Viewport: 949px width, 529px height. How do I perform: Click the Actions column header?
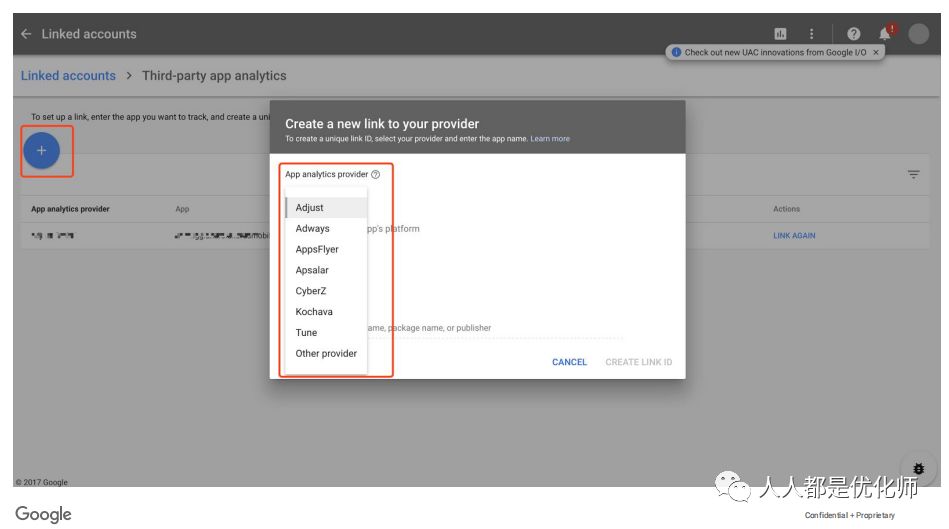pos(786,209)
